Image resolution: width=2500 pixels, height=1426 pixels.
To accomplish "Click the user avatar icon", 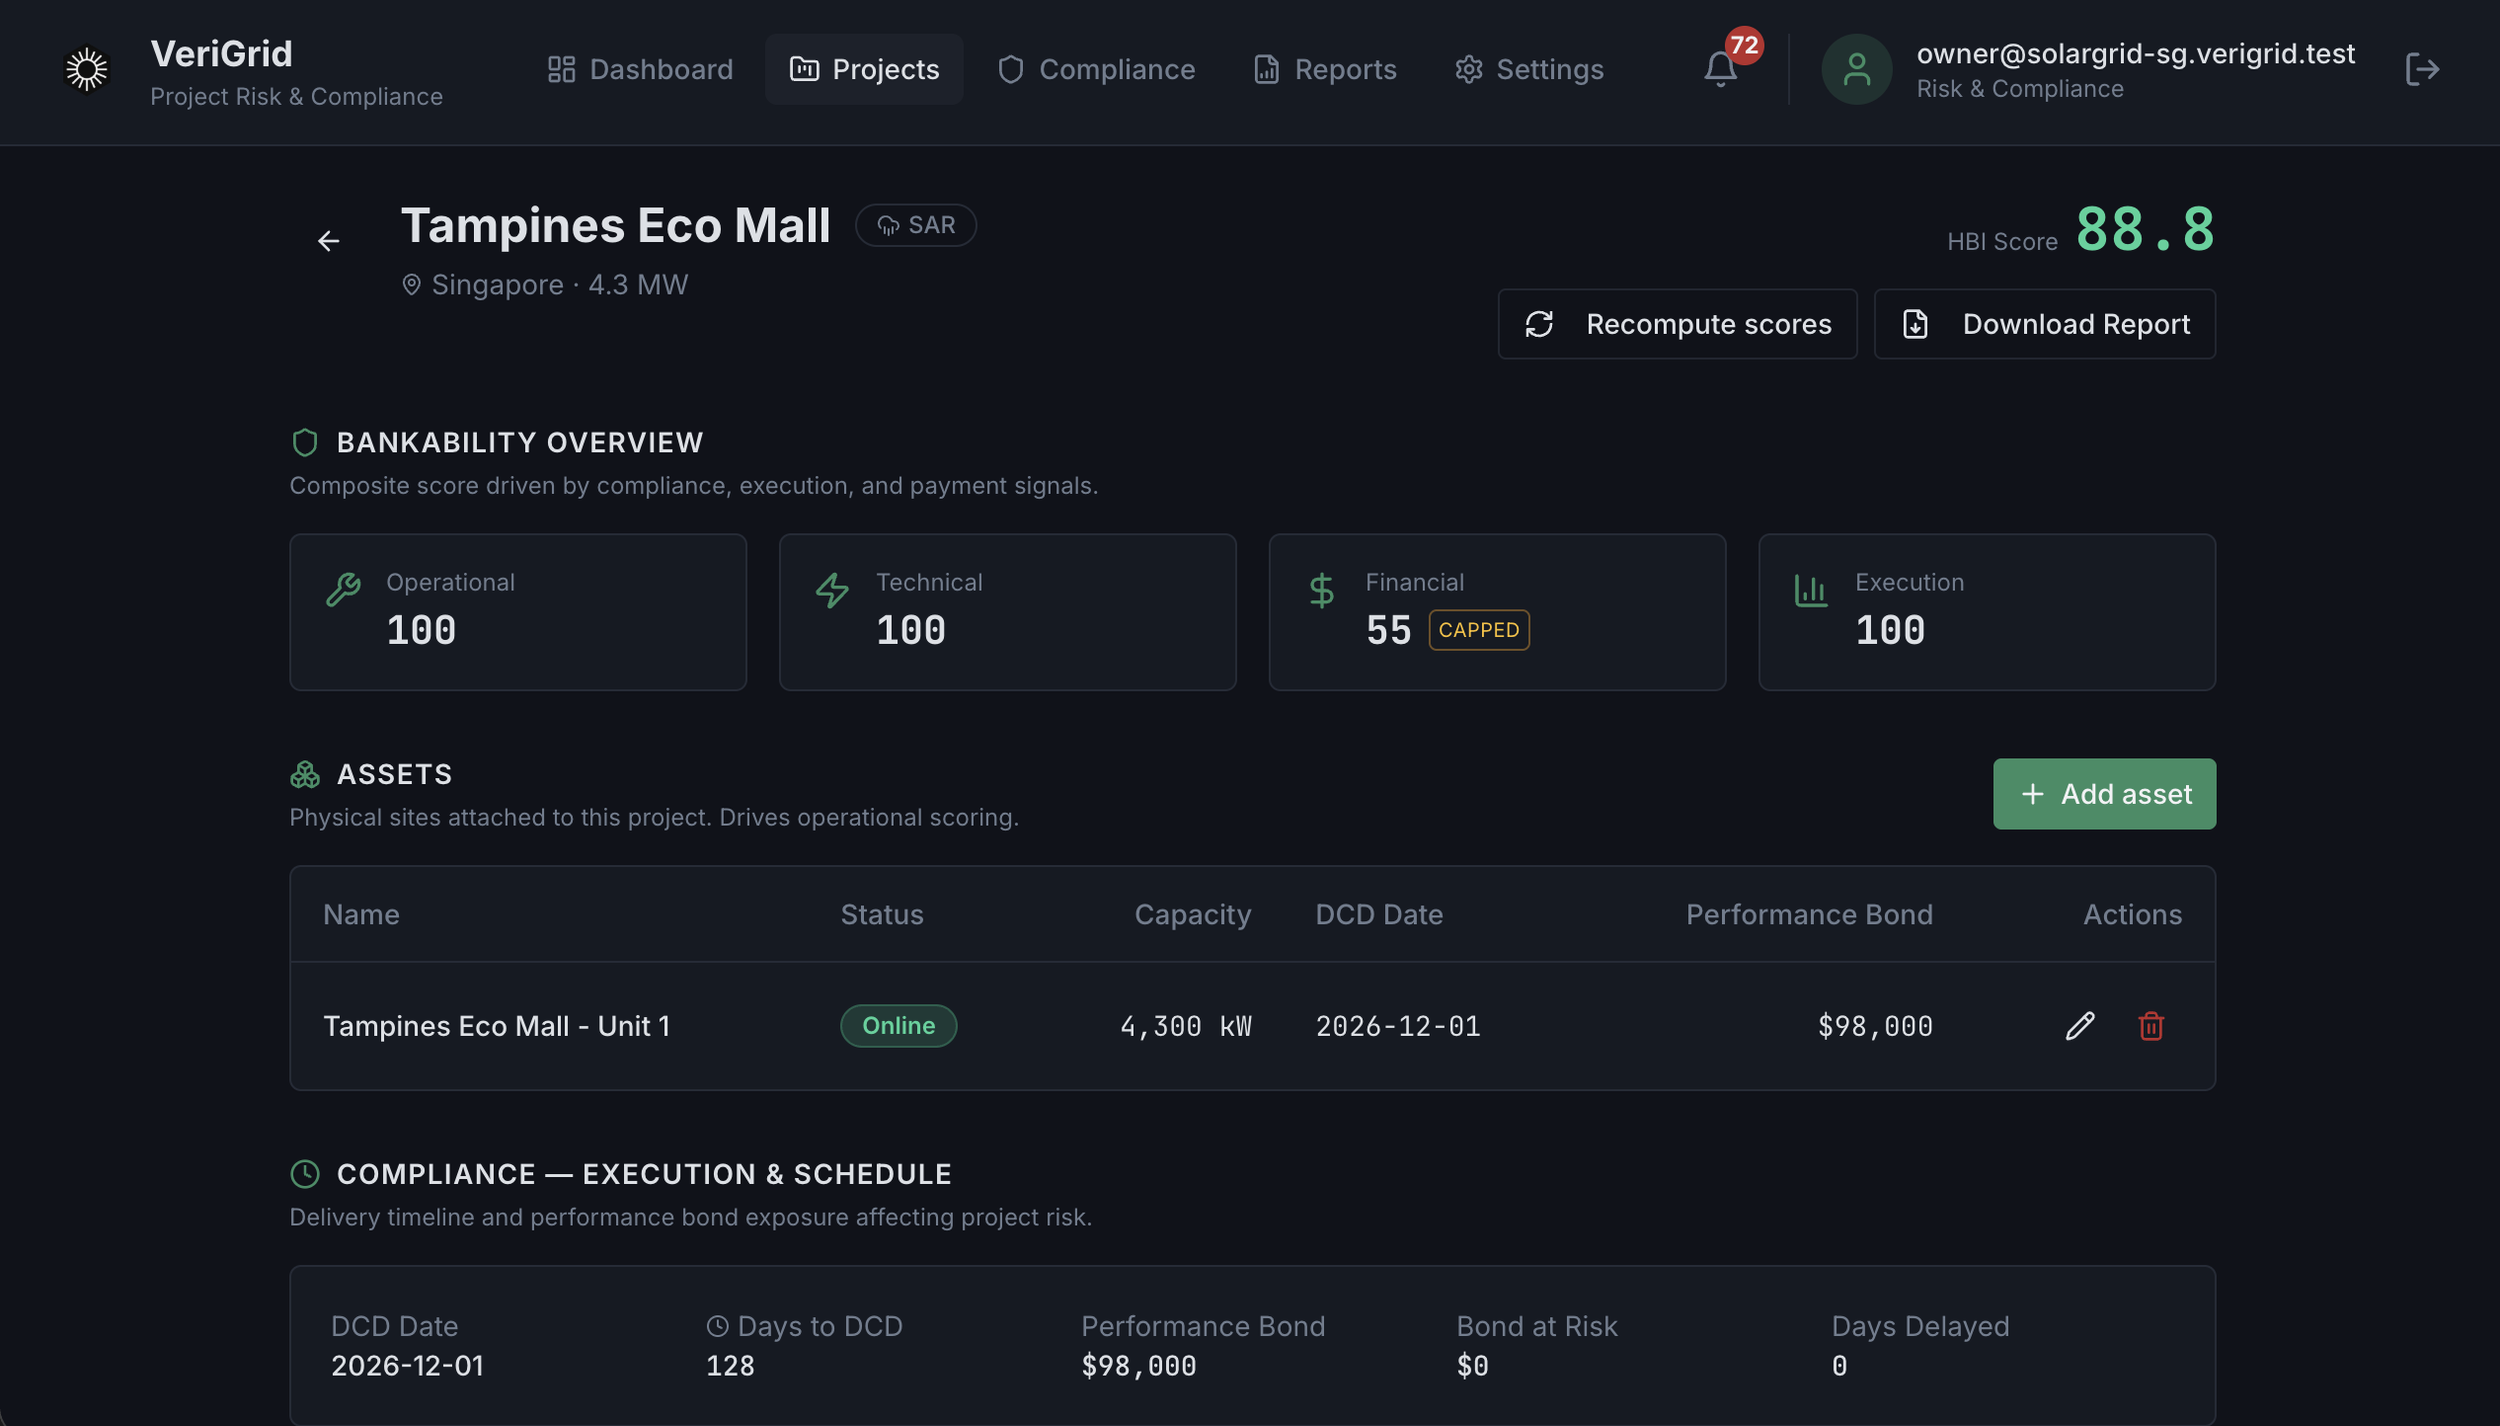I will pos(1856,69).
